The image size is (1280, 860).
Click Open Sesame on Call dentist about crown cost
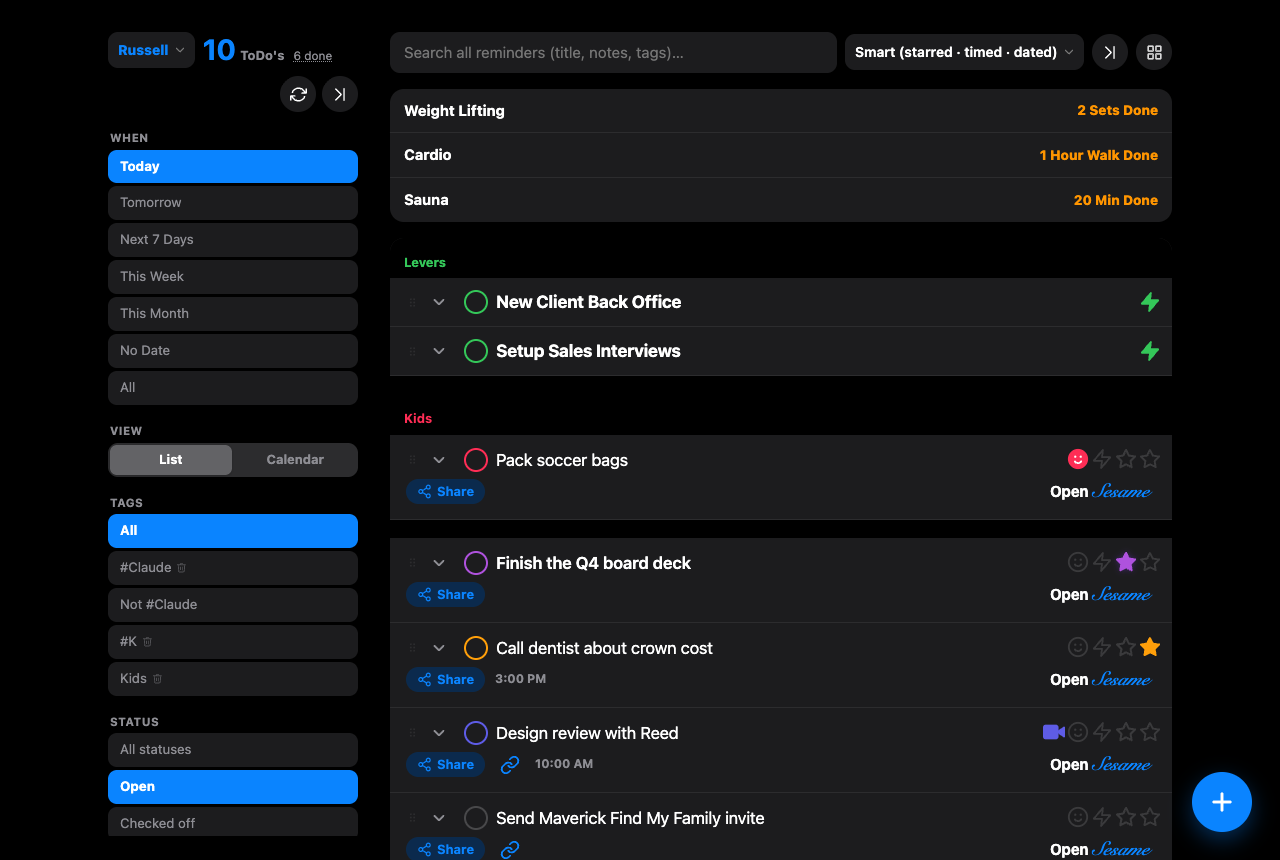click(1101, 680)
